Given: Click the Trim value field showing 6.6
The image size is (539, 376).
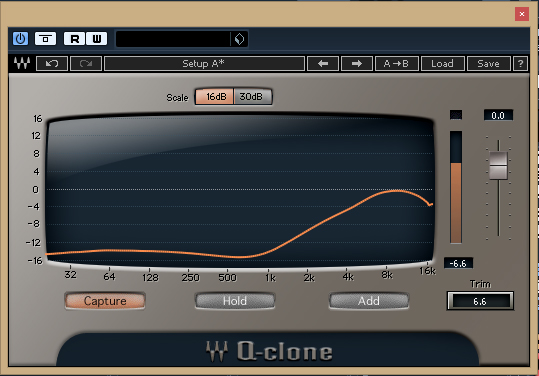Looking at the screenshot, I should (x=480, y=301).
